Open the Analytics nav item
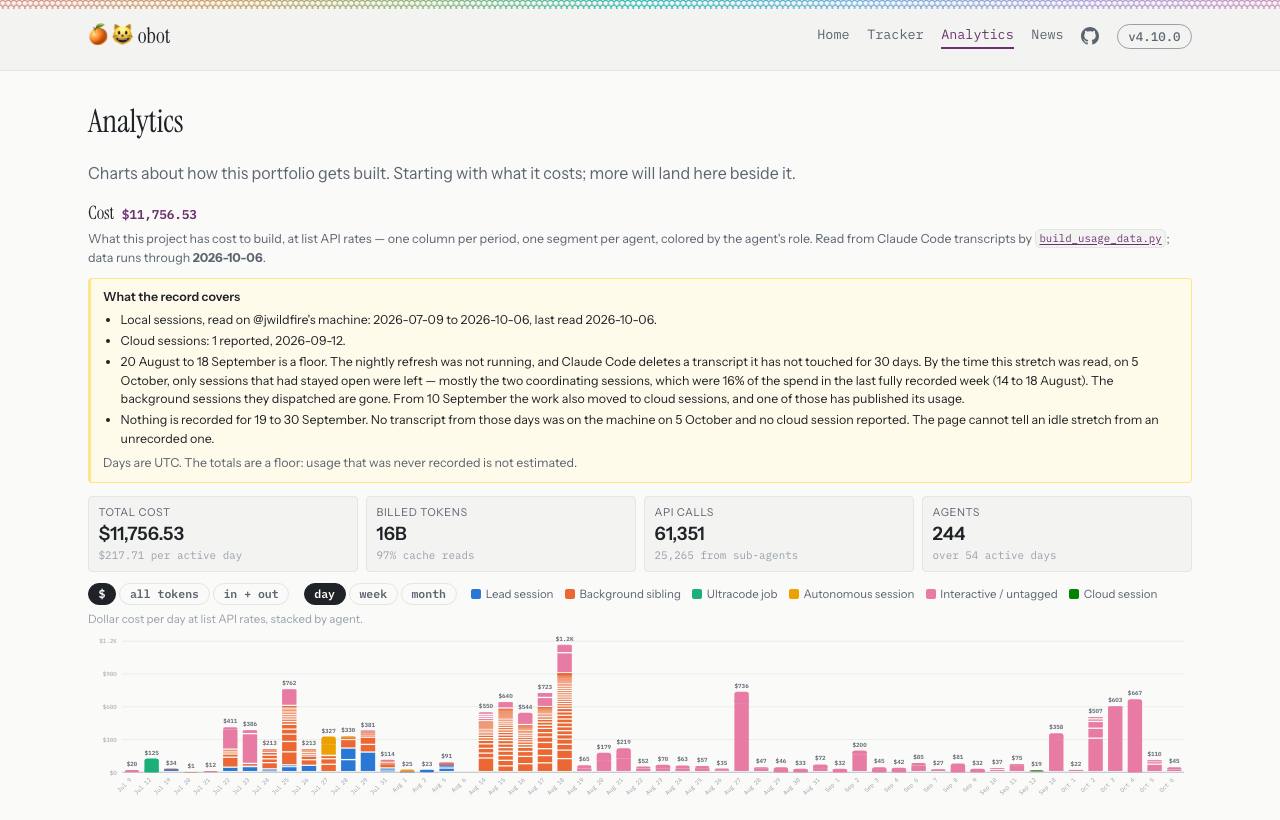 (977, 35)
